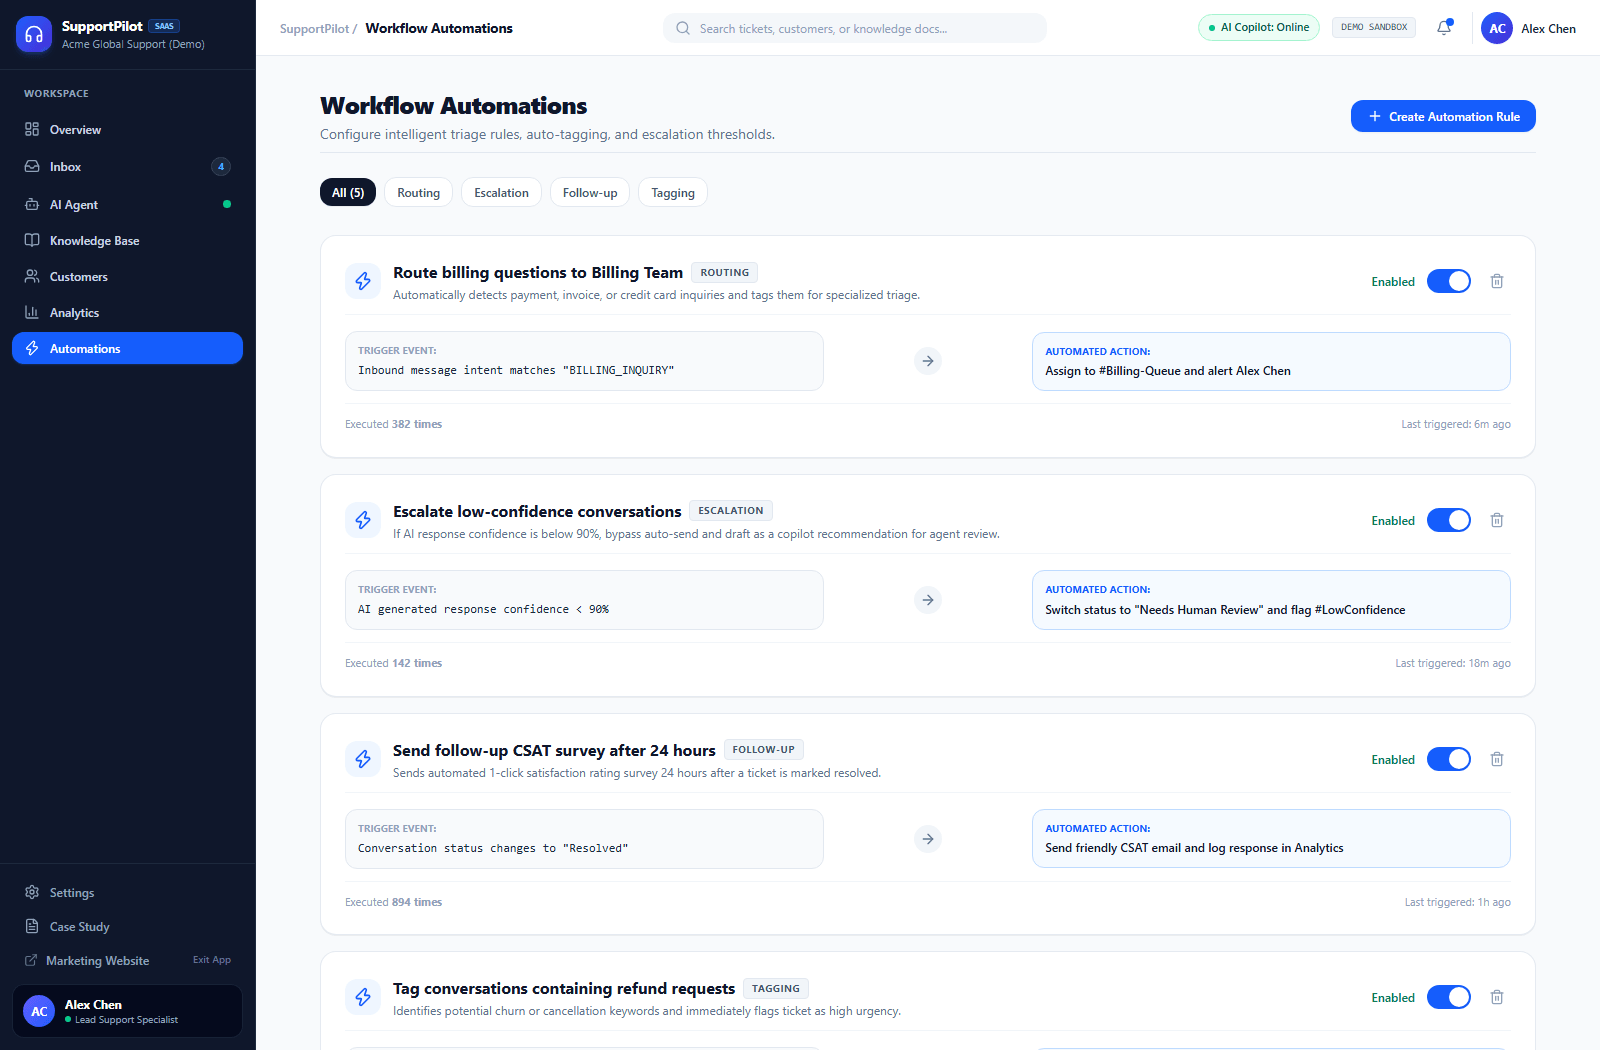
Task: Go to AI Agent
Action: 127,204
